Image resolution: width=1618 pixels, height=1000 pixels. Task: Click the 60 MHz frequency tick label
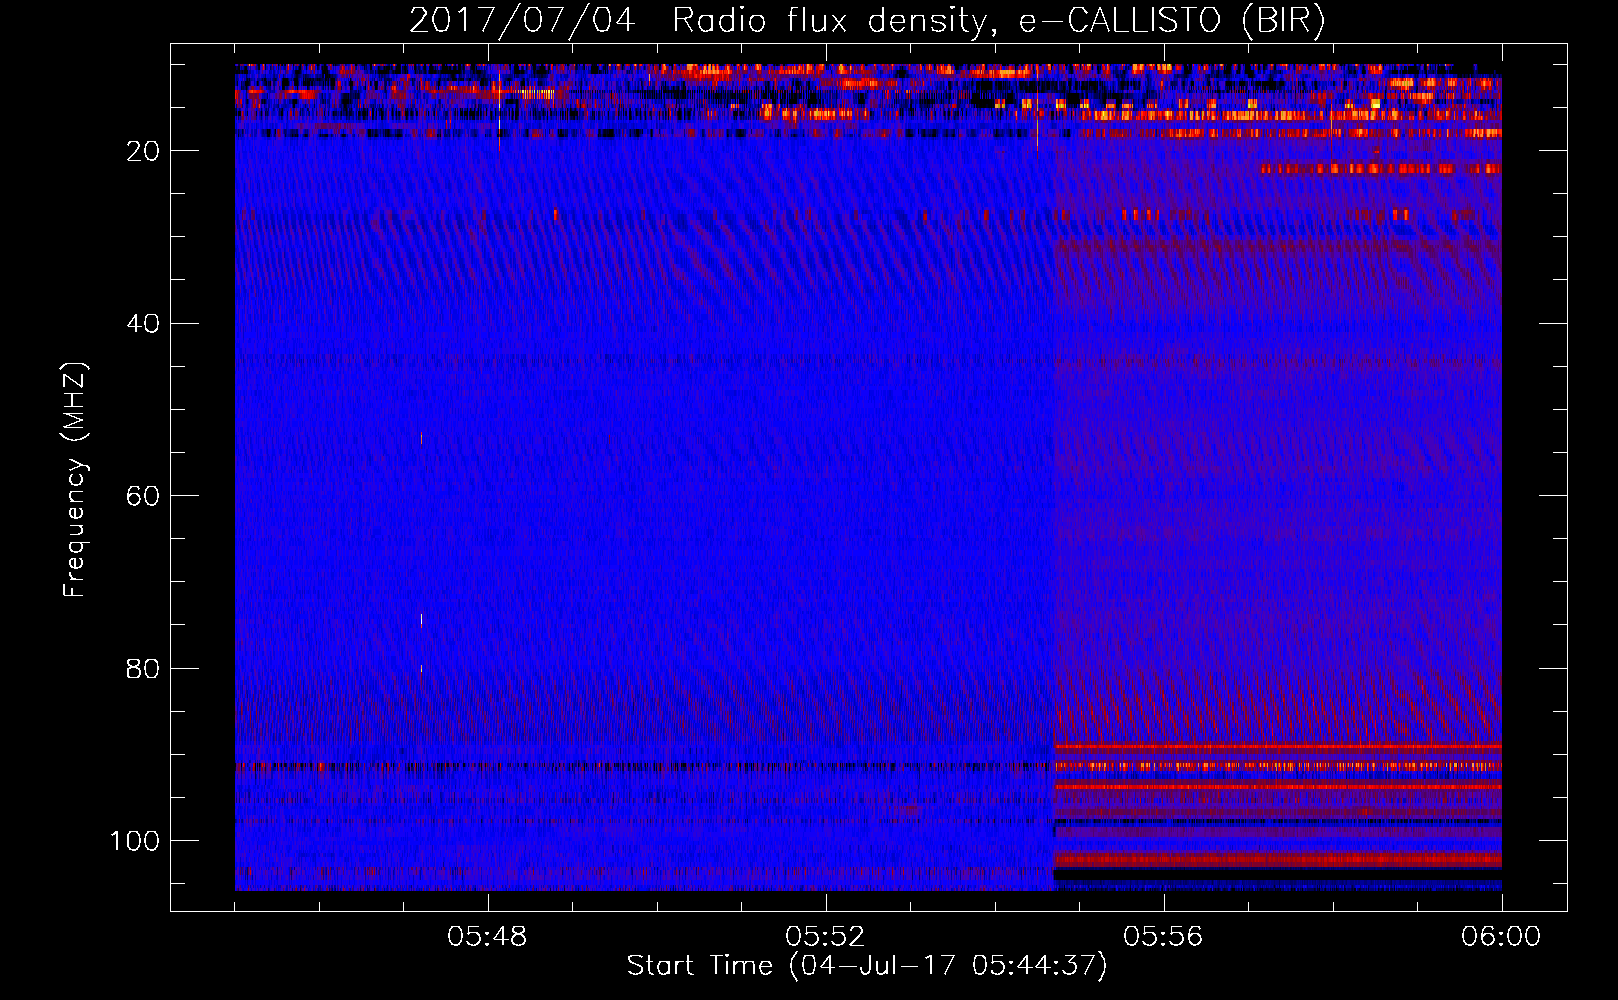click(143, 496)
